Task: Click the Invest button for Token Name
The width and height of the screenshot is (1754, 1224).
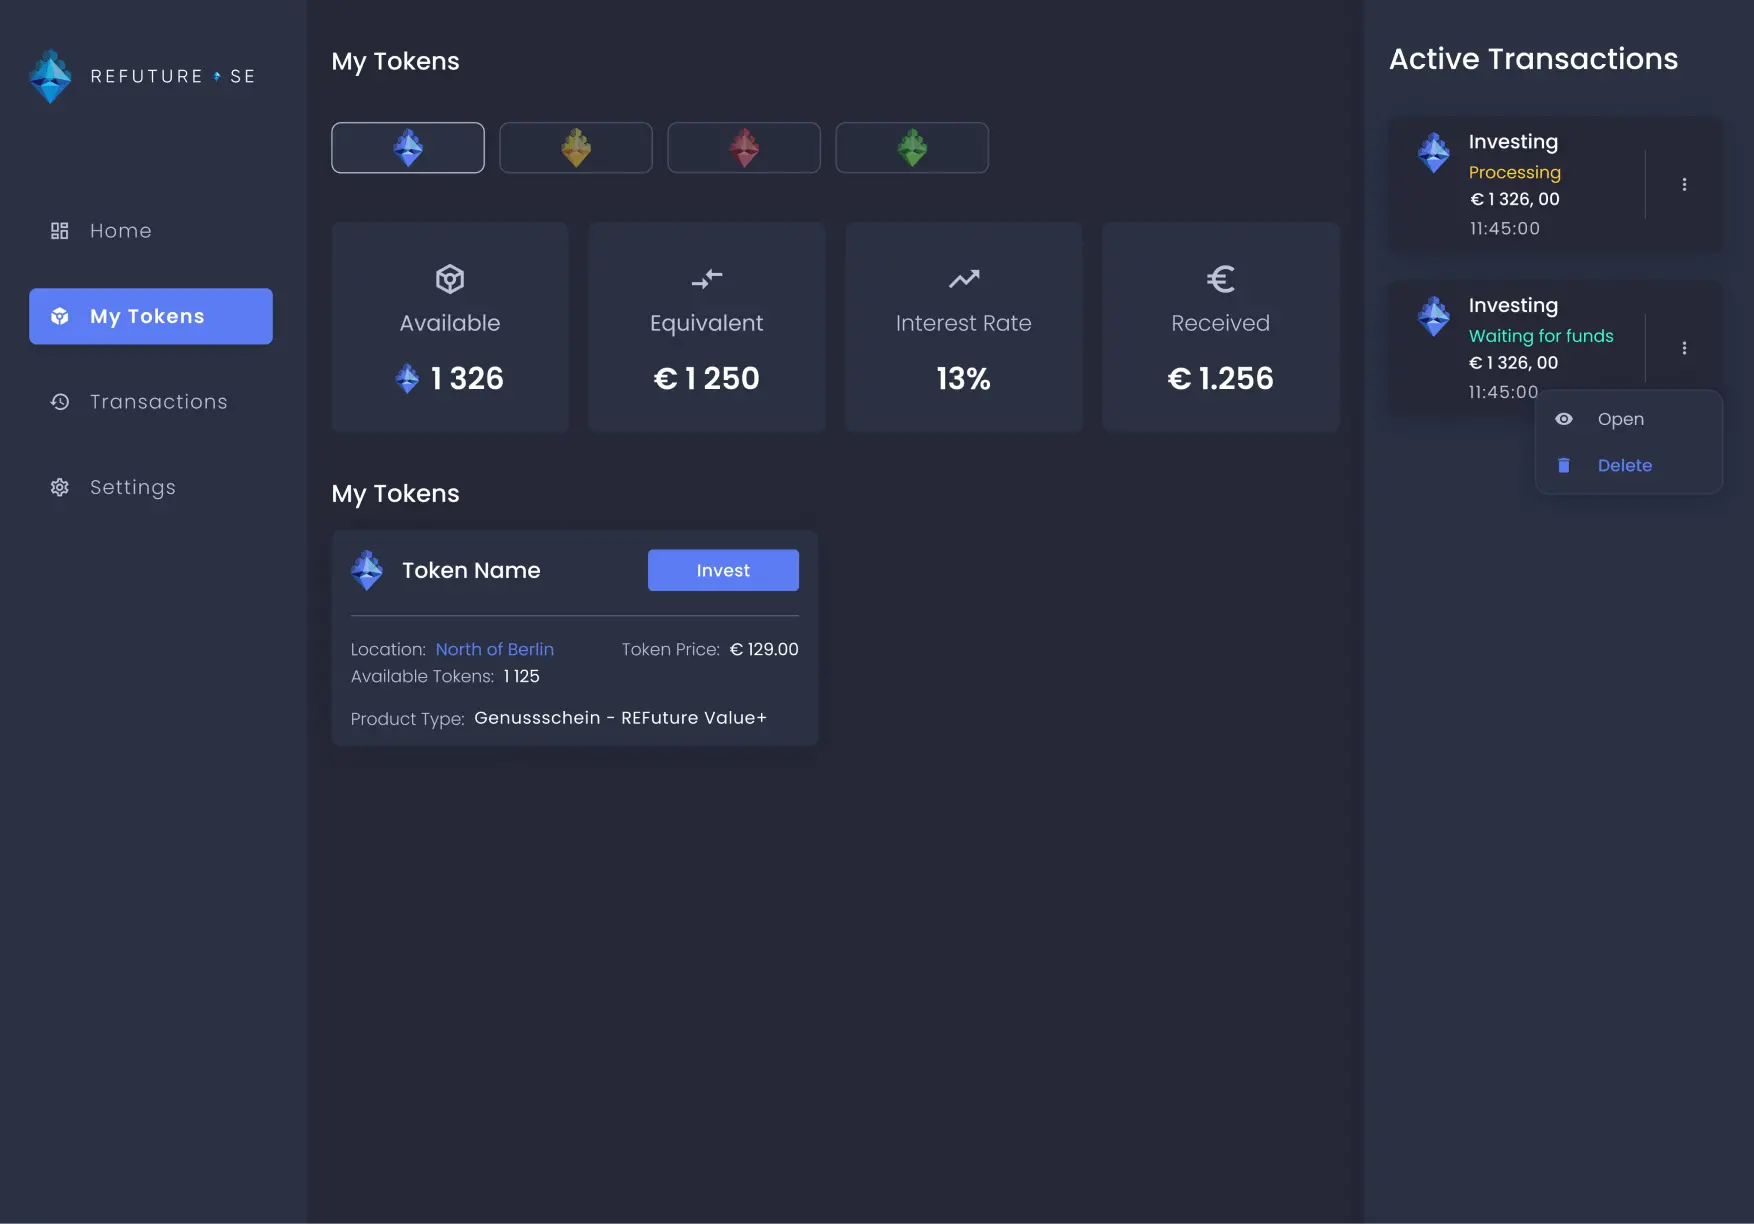Action: click(722, 570)
